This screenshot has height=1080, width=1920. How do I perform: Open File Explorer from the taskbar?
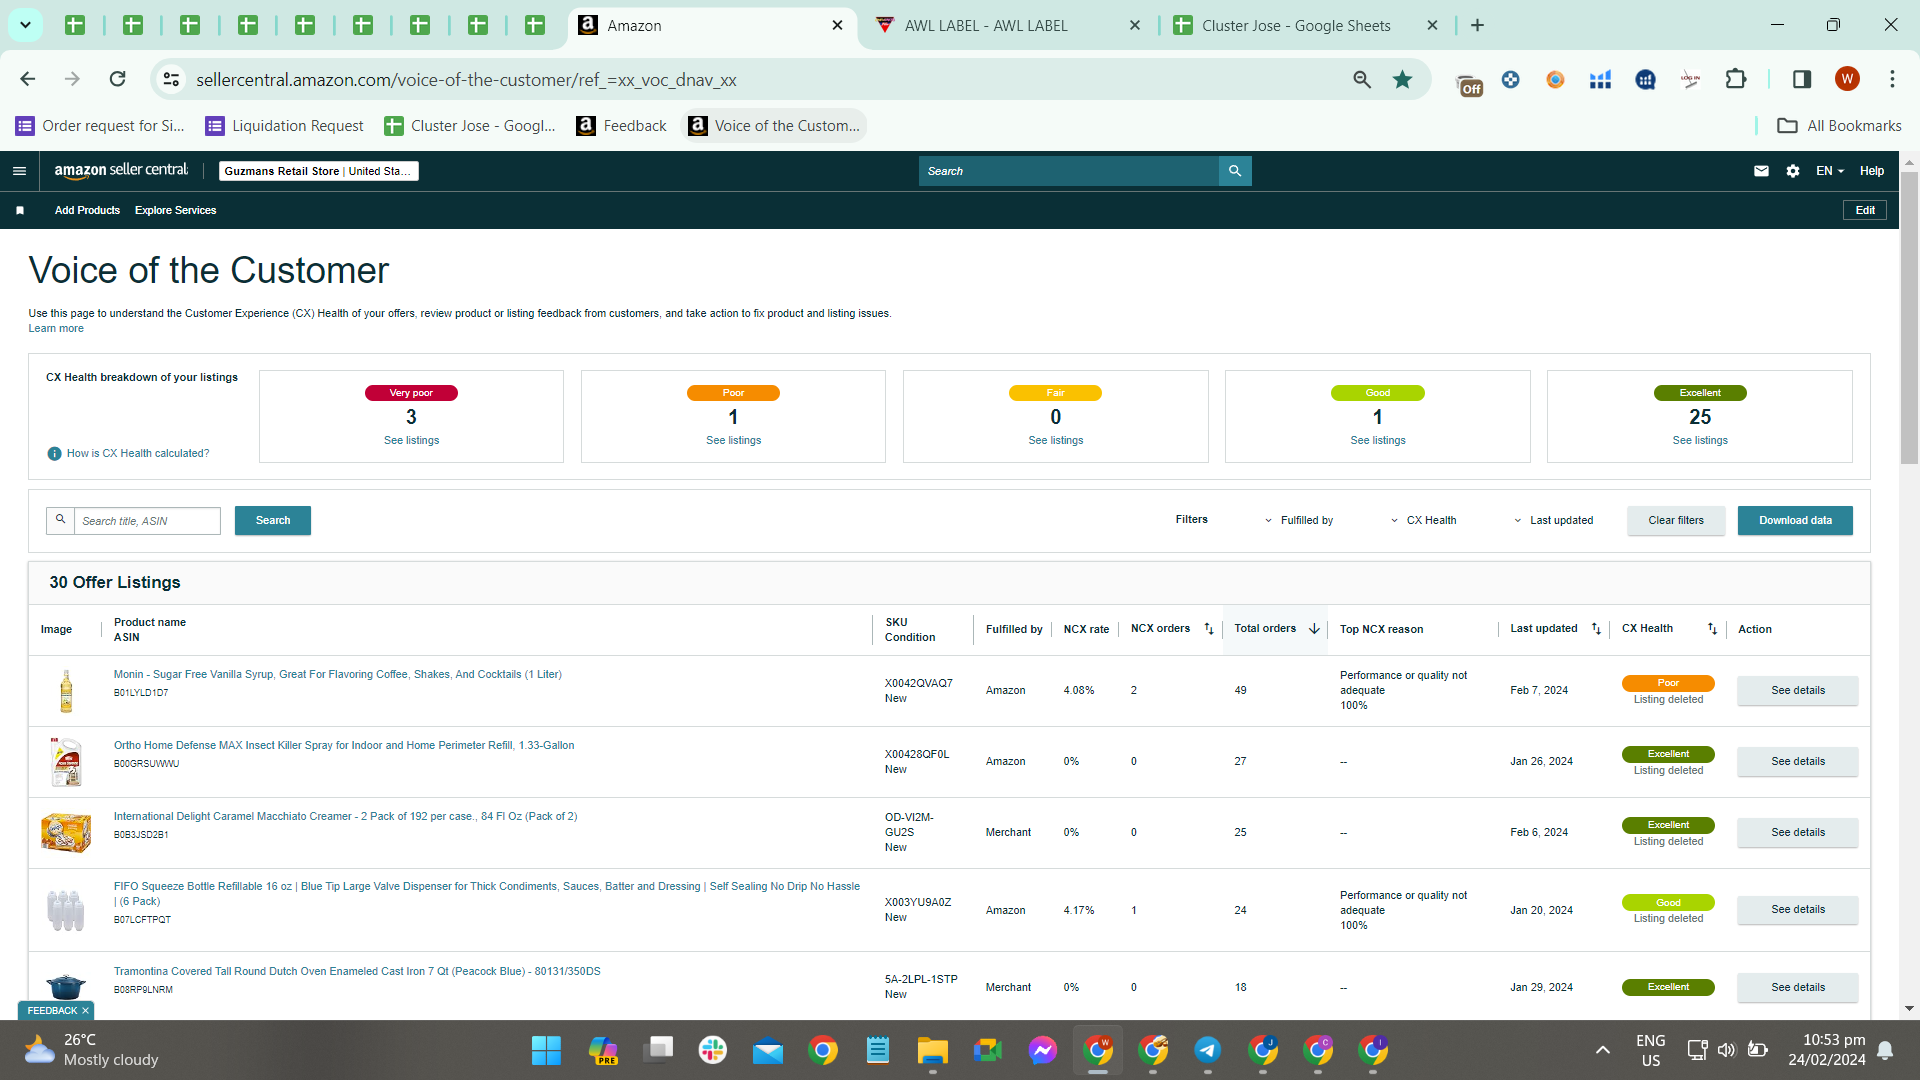932,1050
